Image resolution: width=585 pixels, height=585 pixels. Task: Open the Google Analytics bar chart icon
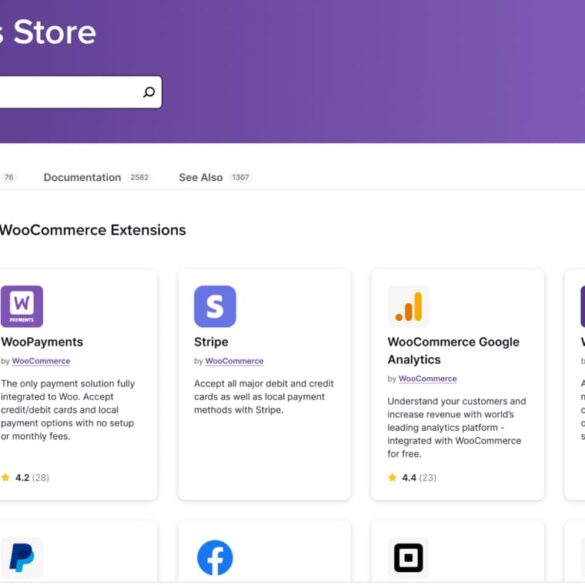click(x=409, y=306)
